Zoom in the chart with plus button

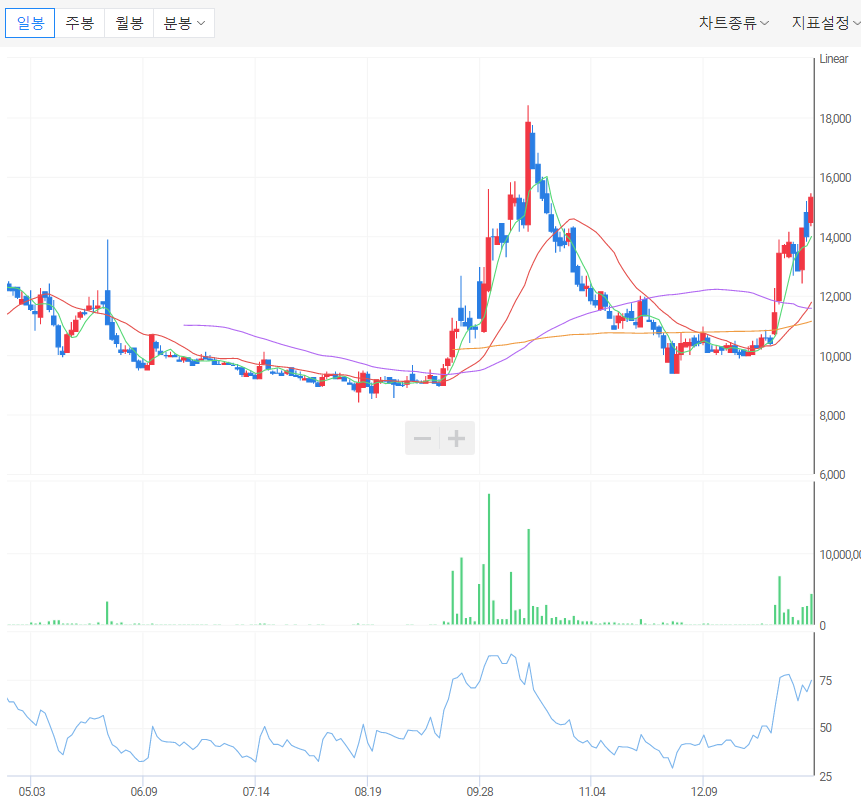point(457,438)
